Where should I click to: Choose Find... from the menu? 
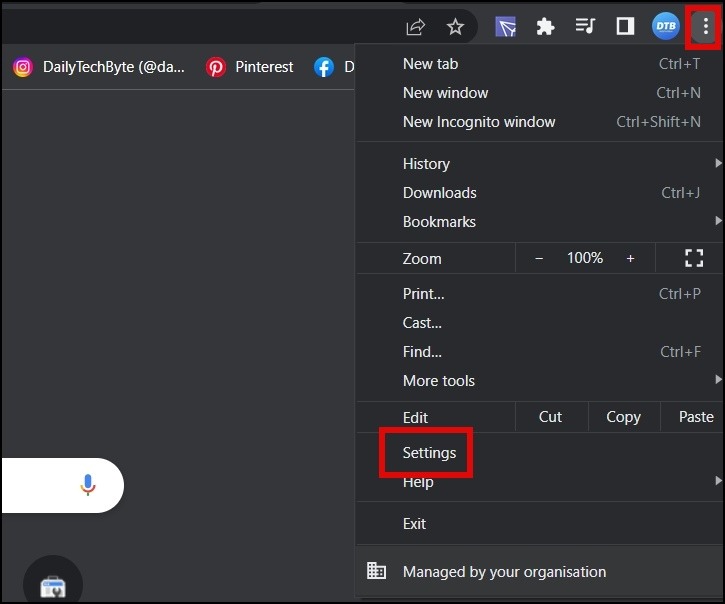(x=540, y=352)
